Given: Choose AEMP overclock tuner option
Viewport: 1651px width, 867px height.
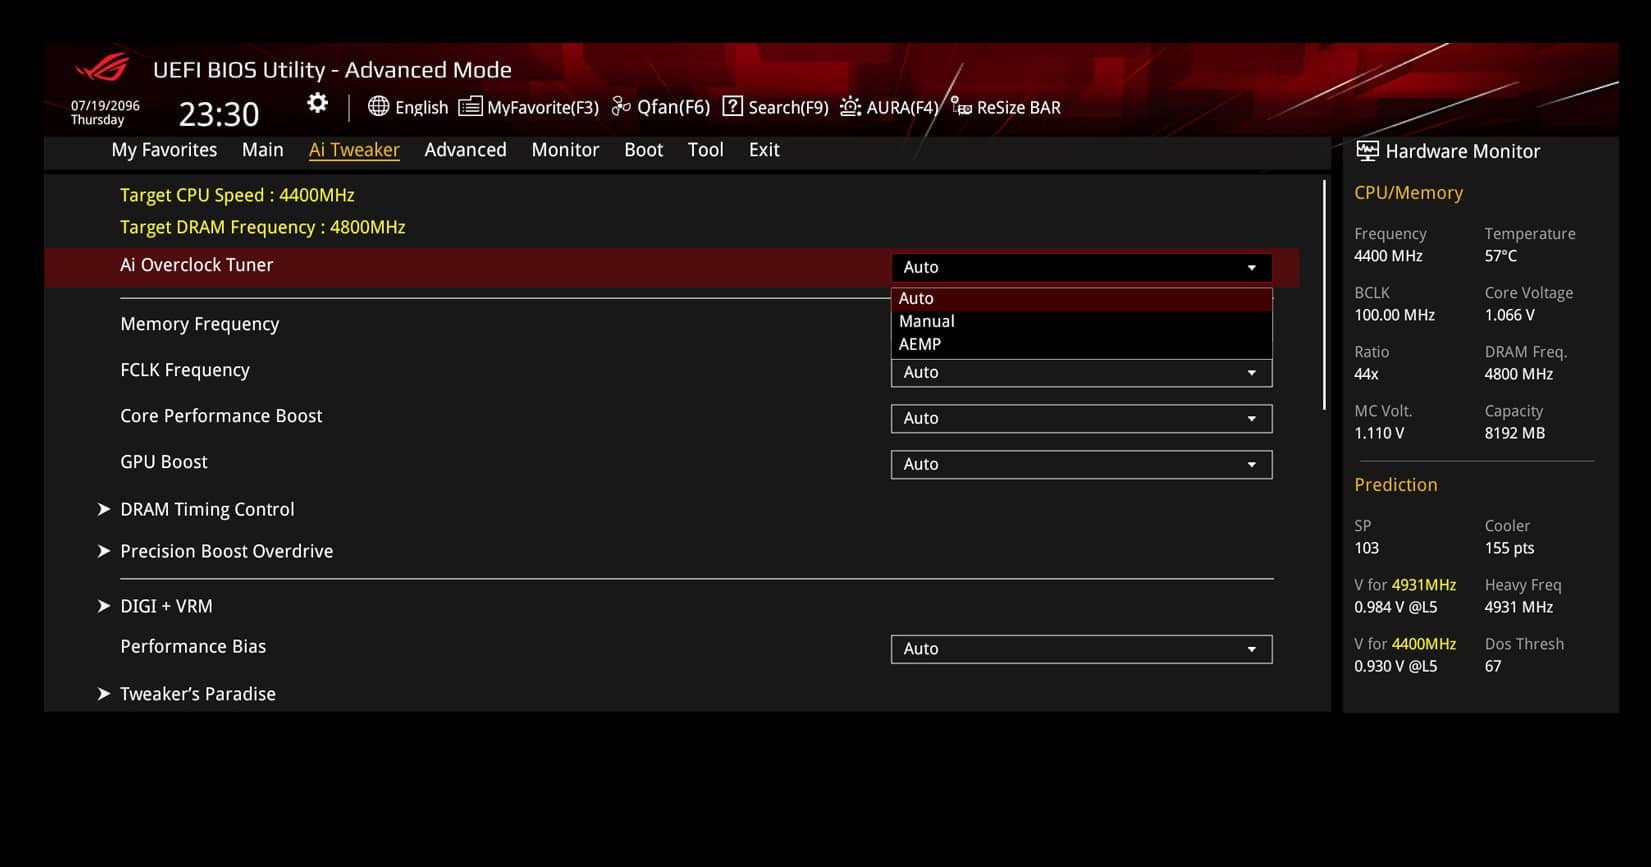Looking at the screenshot, I should click(x=920, y=344).
